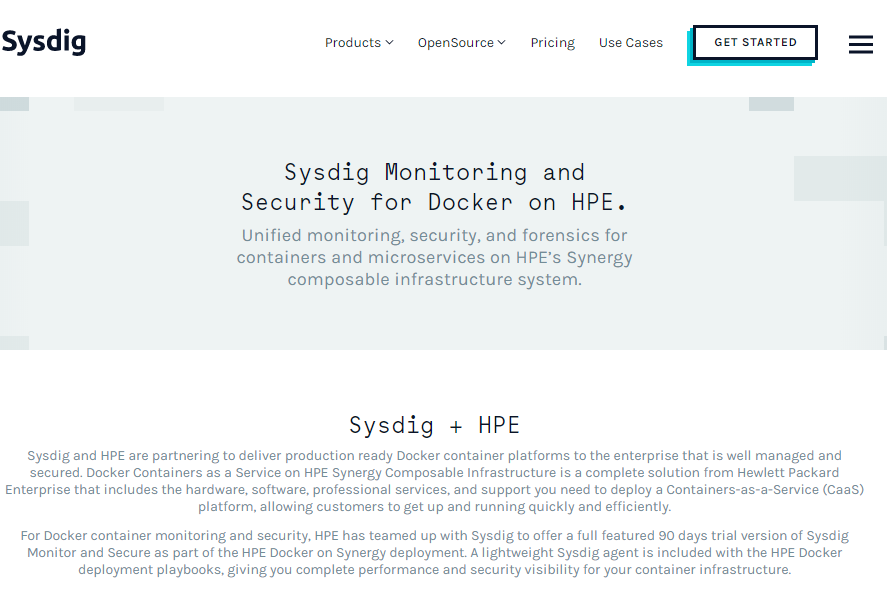Click the Sysdig + HPE section heading

(434, 425)
